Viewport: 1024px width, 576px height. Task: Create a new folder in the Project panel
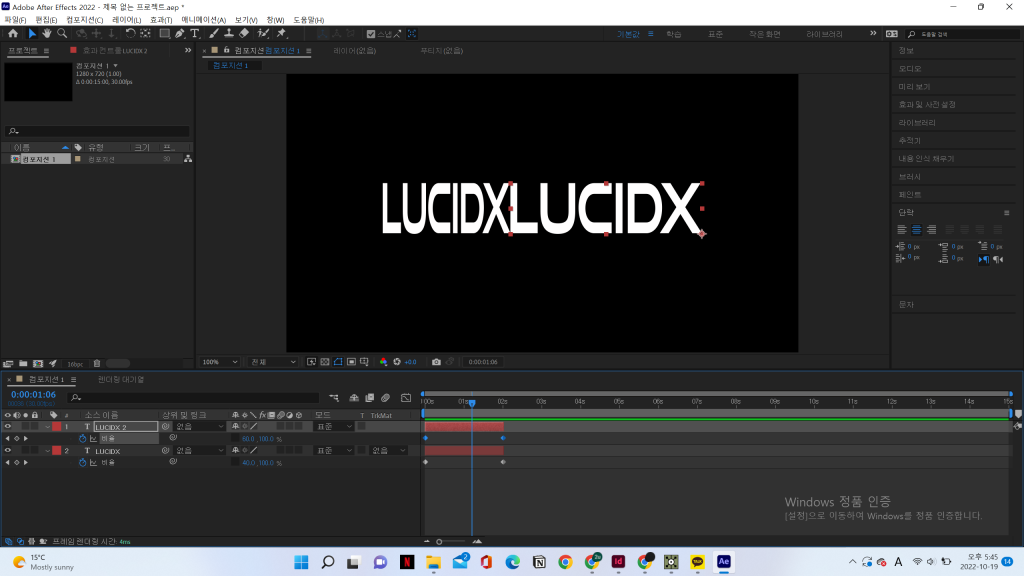point(23,364)
